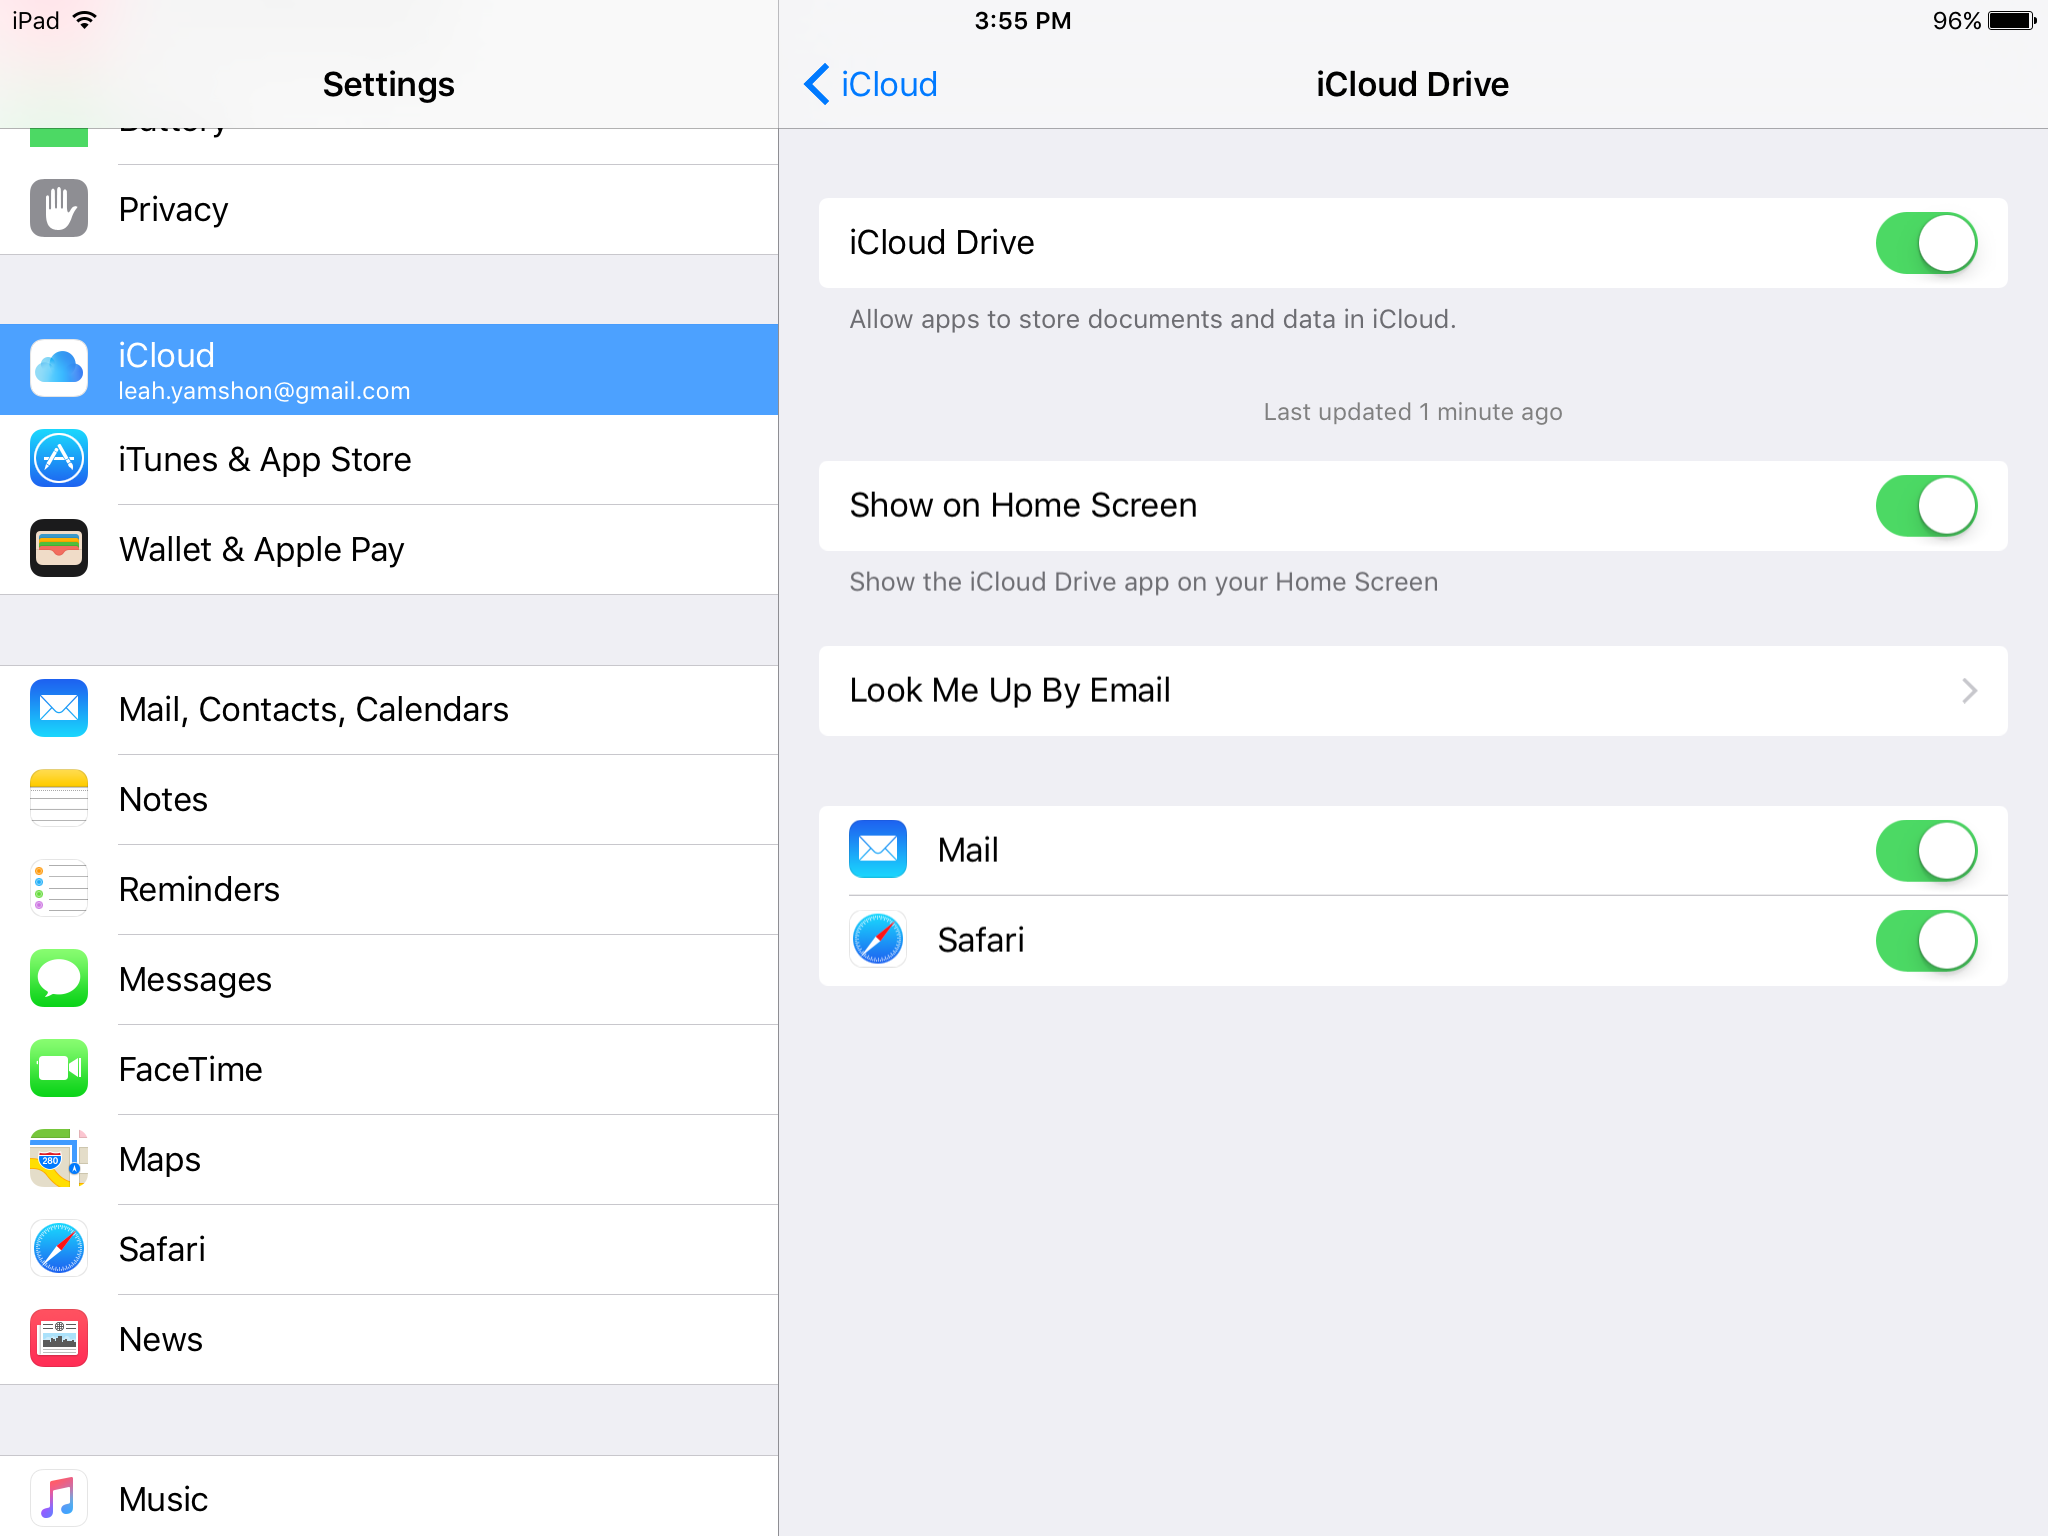Screen dimensions: 2048x1536
Task: Tap the iCloud settings icon
Action: [60, 368]
